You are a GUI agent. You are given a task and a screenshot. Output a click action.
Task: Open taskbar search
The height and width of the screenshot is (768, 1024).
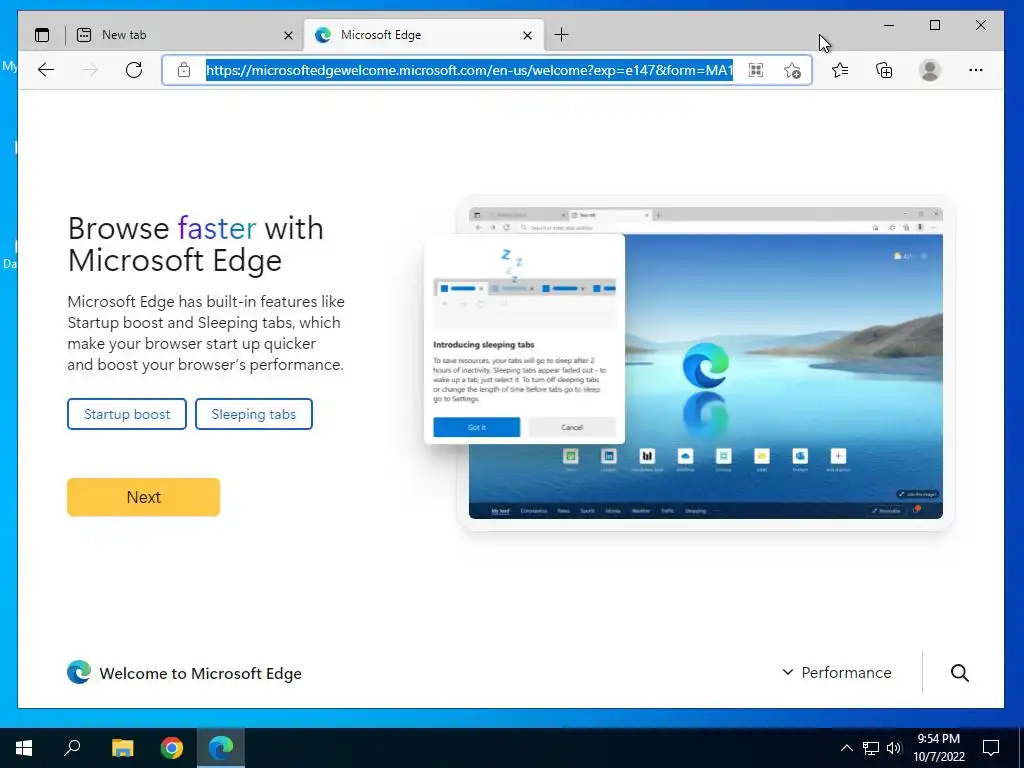[x=72, y=748]
